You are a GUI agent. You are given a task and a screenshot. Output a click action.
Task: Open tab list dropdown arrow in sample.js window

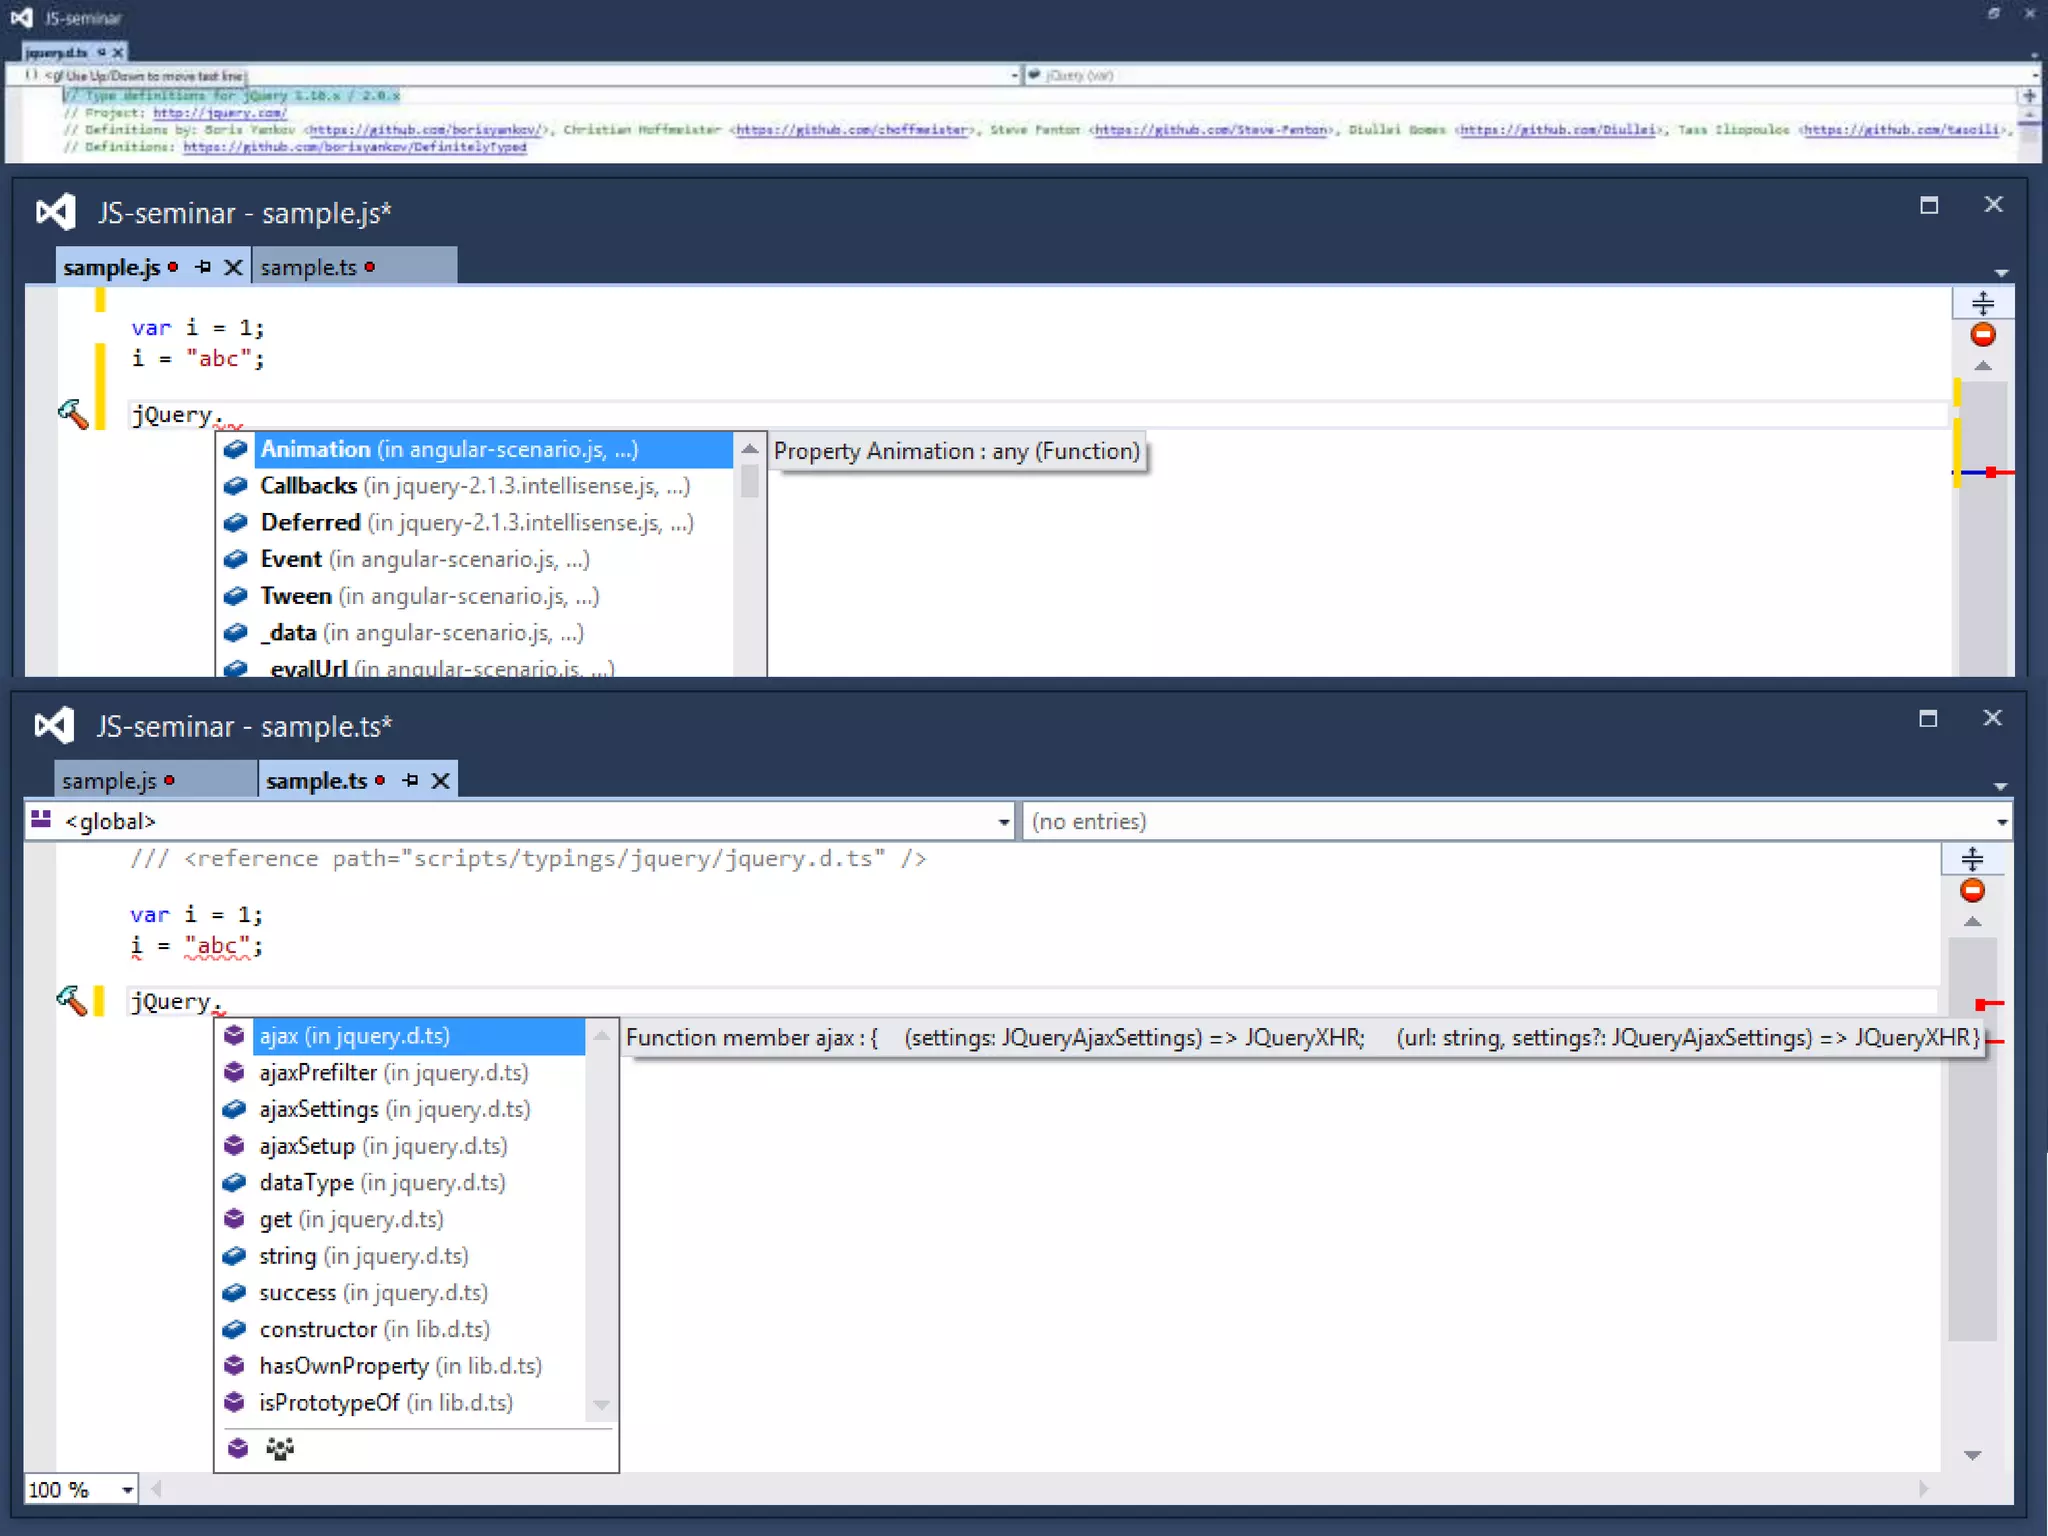pos(2001,272)
